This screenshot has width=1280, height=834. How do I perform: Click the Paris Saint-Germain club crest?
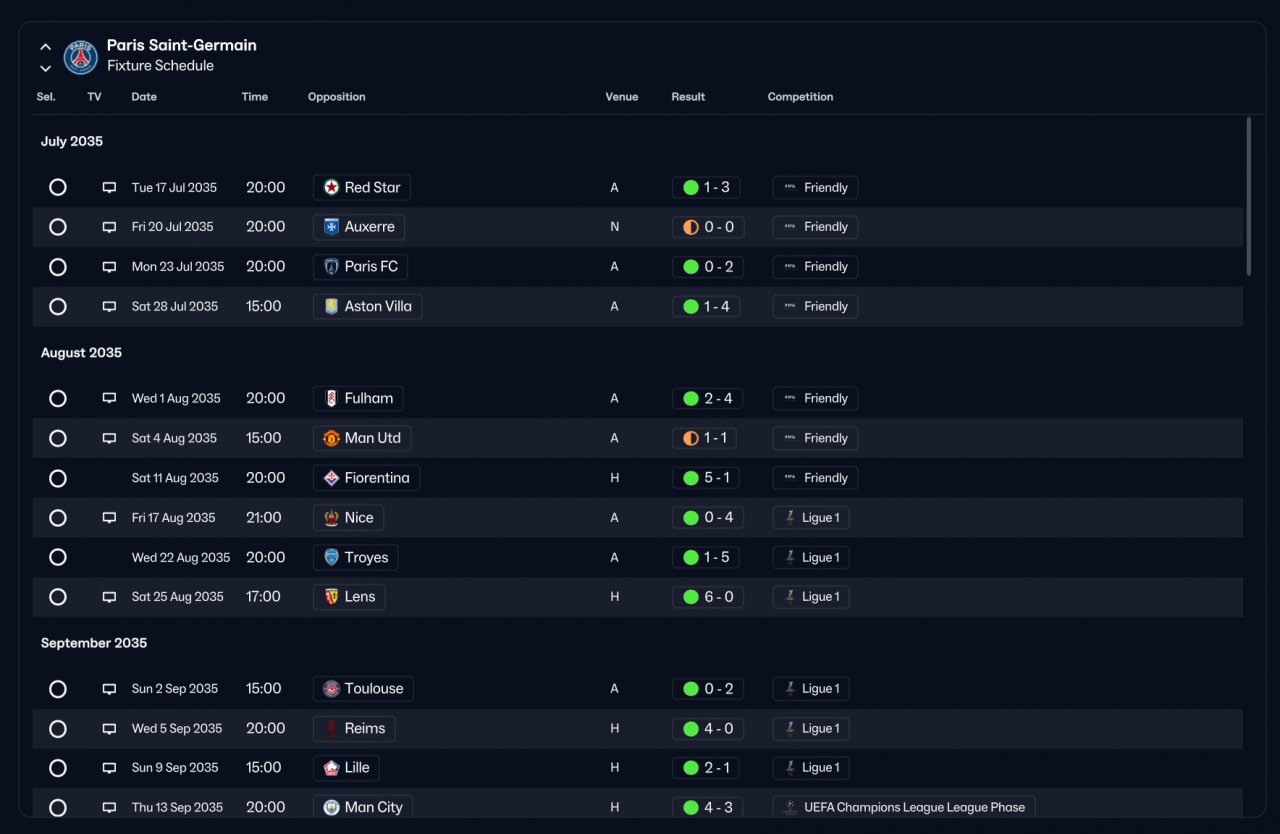81,57
